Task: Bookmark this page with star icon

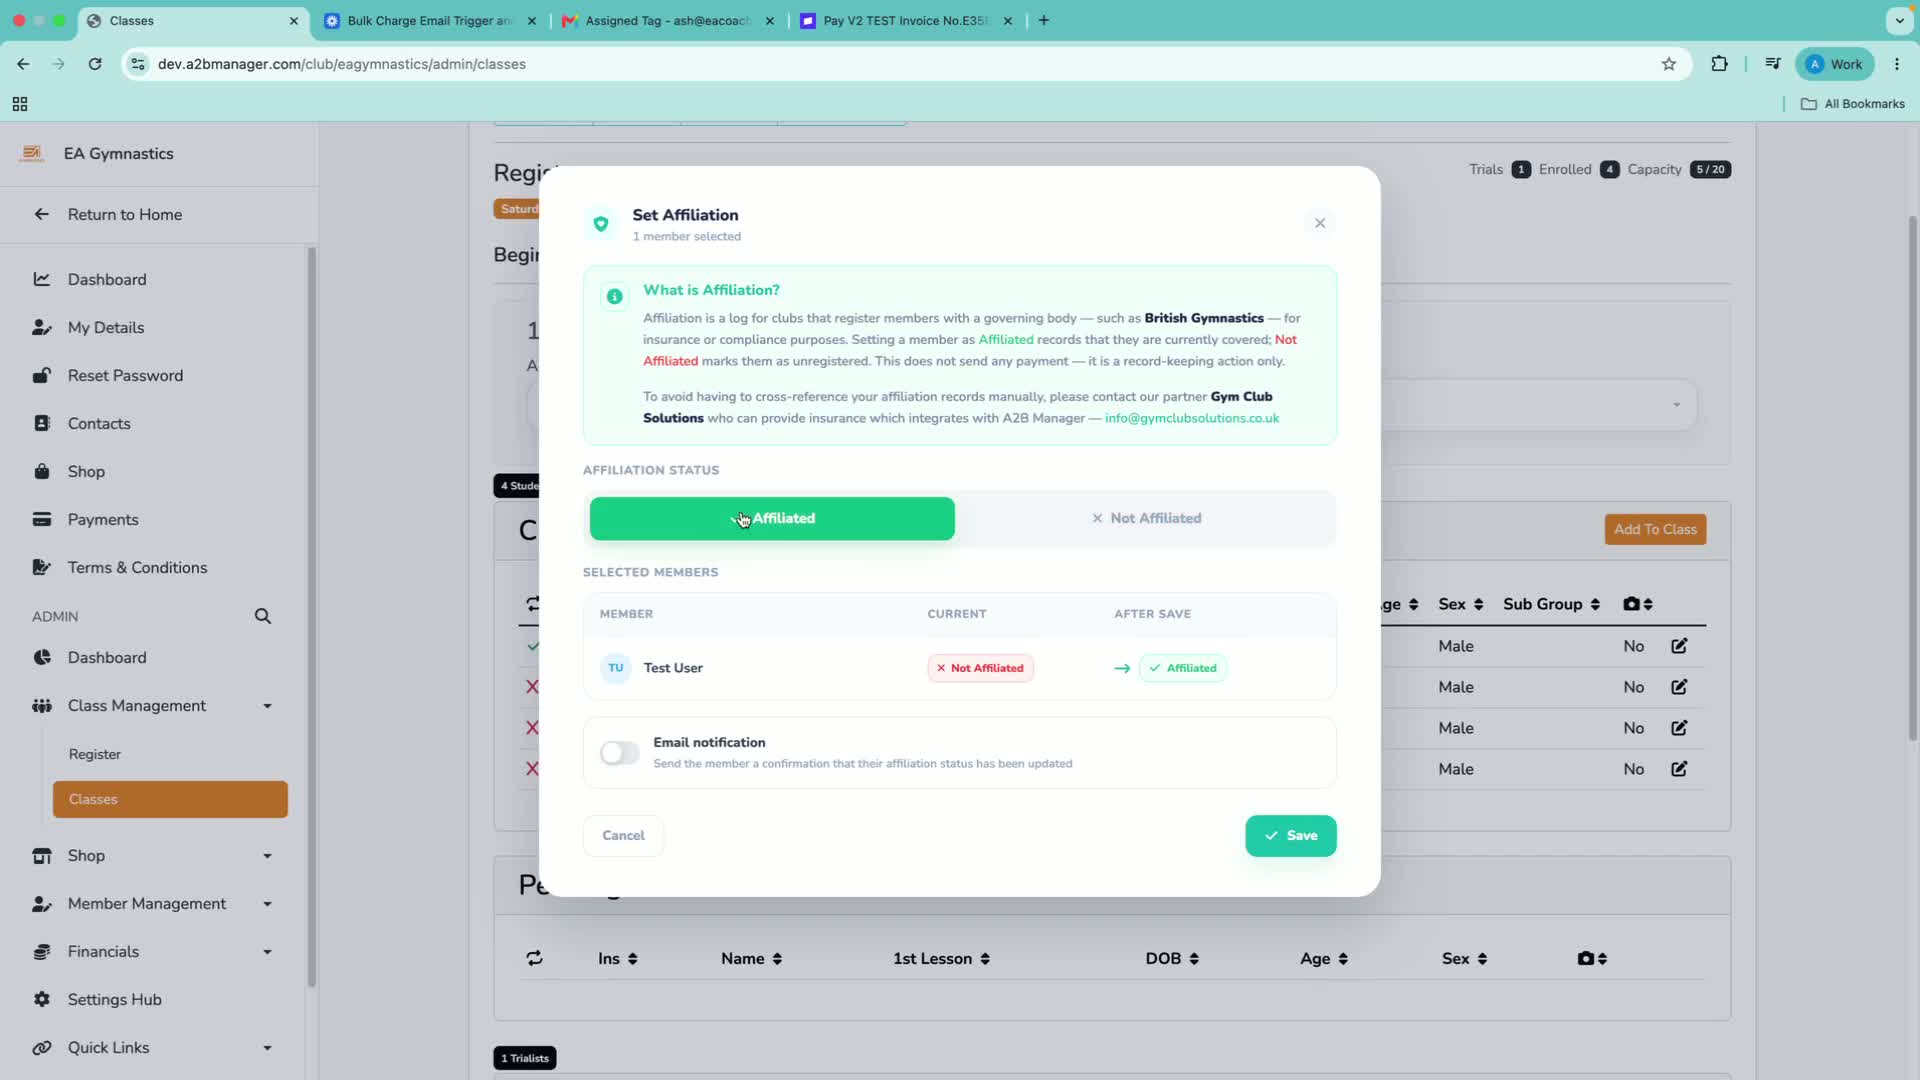Action: click(1668, 64)
